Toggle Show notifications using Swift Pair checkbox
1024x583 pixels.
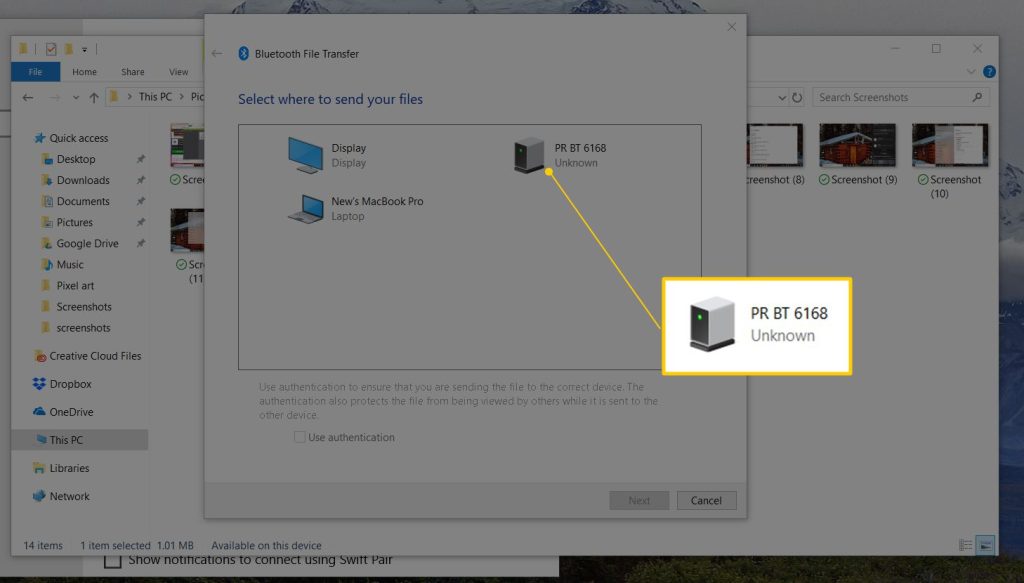coord(115,560)
